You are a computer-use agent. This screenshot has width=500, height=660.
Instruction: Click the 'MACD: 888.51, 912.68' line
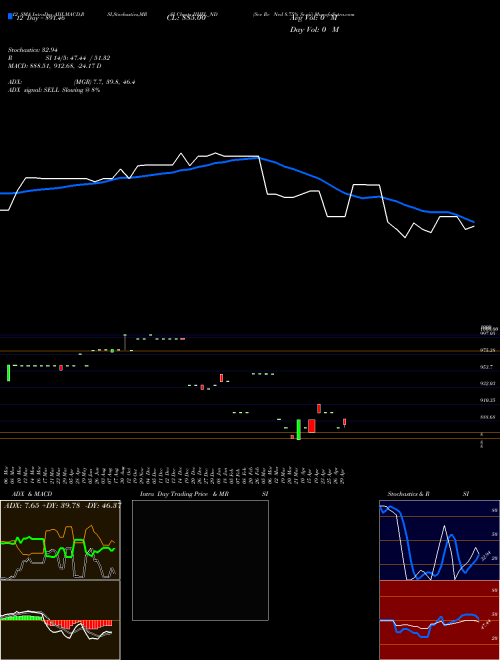click(54, 66)
